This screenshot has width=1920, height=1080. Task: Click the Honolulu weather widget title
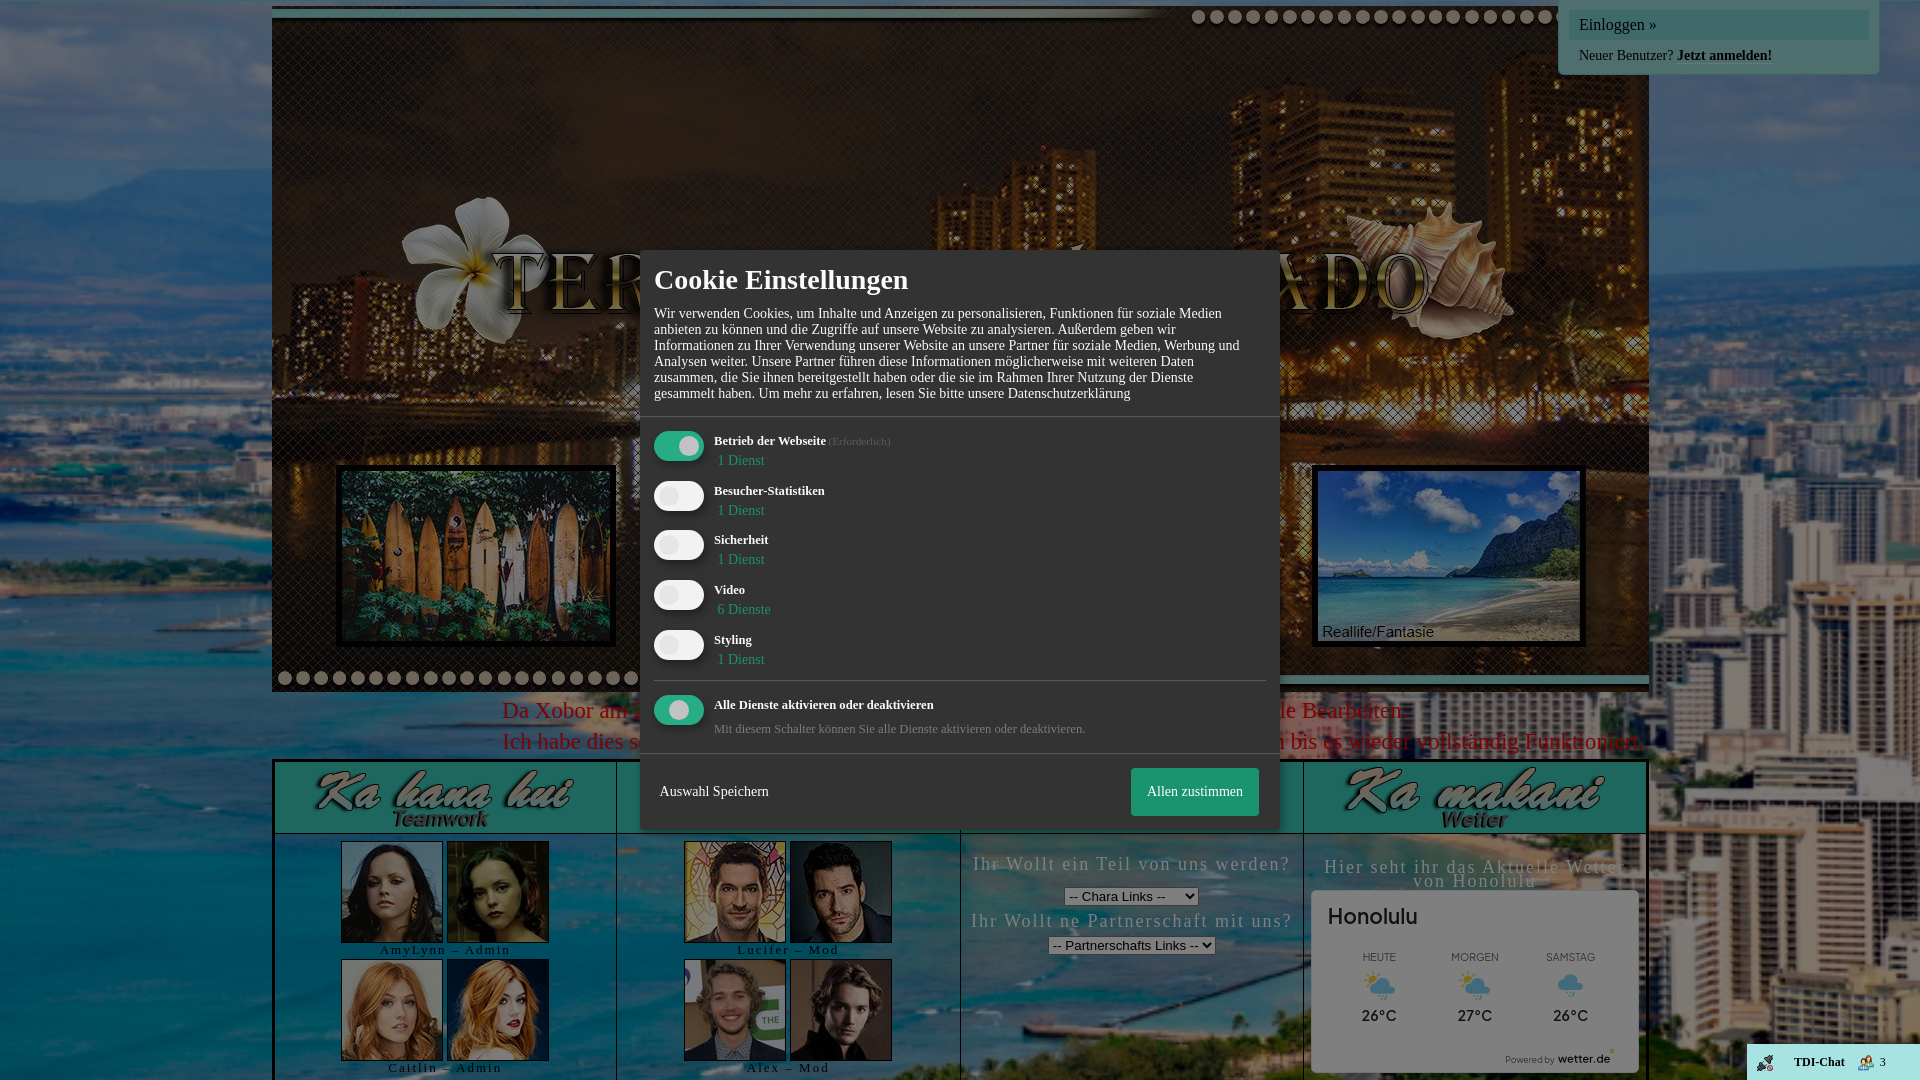1372,917
